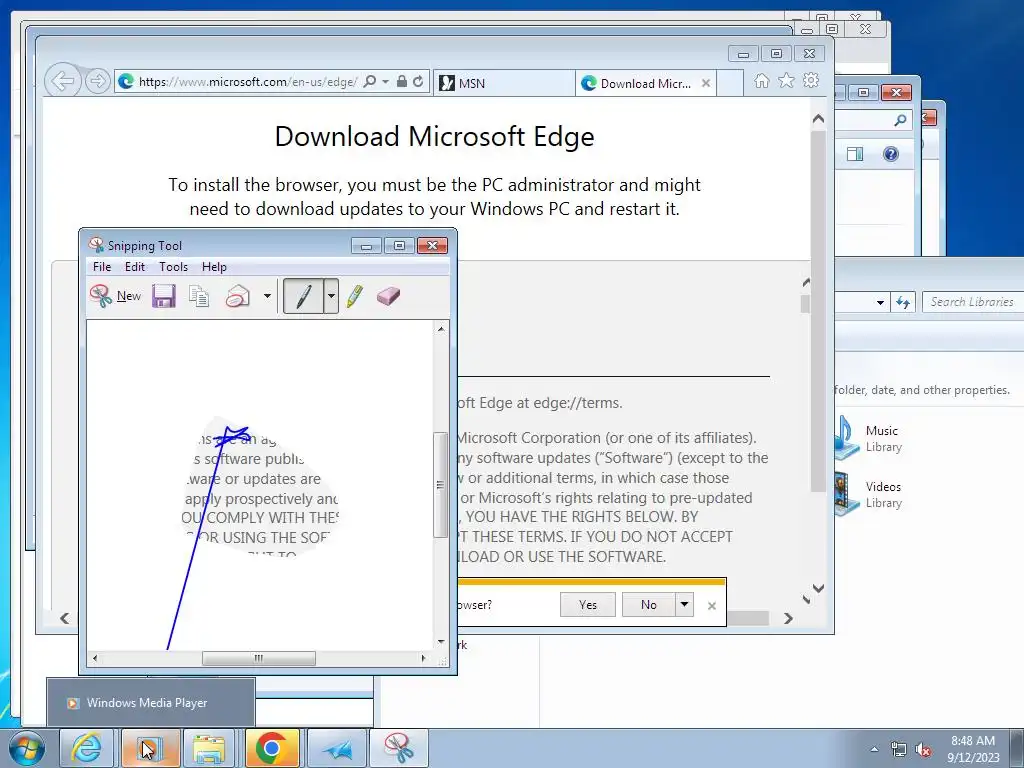Screen dimensions: 1024x768
Task: Refresh the Internet Explorer page
Action: tap(418, 81)
